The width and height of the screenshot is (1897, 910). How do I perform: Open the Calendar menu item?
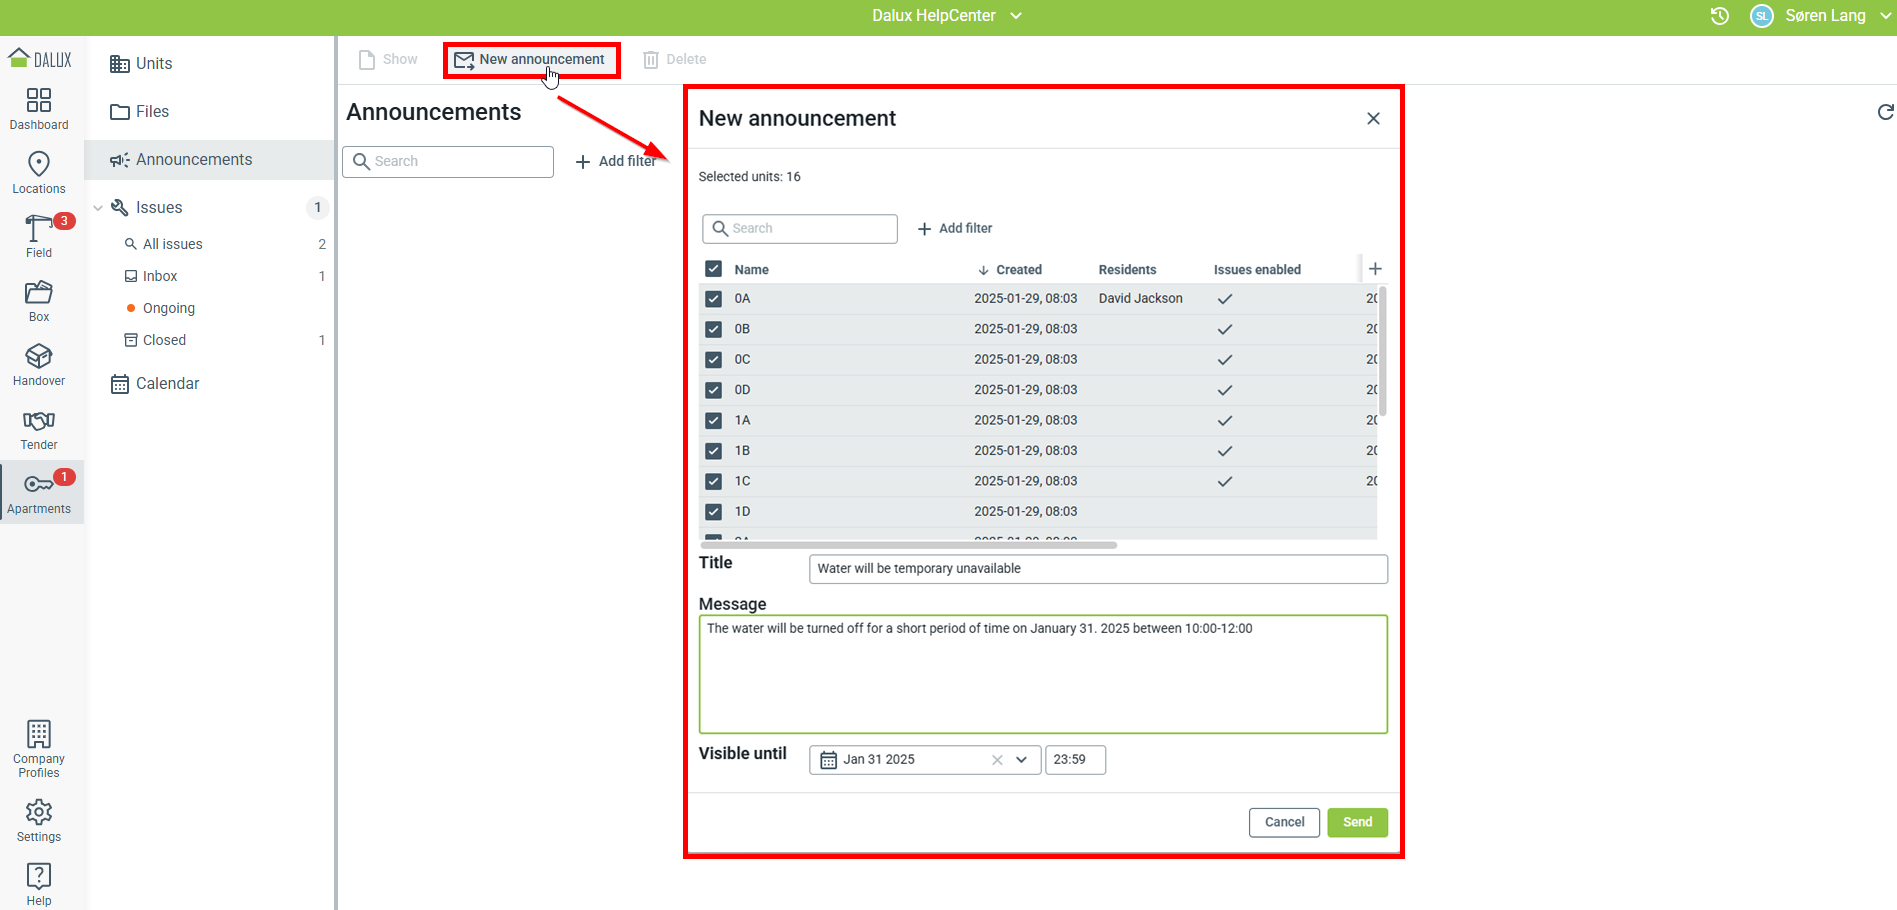point(167,384)
